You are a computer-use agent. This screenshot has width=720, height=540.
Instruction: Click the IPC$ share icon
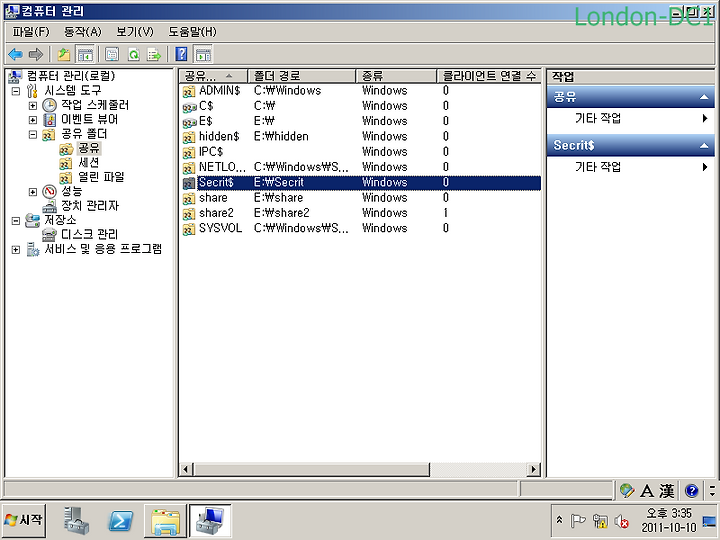coord(189,152)
